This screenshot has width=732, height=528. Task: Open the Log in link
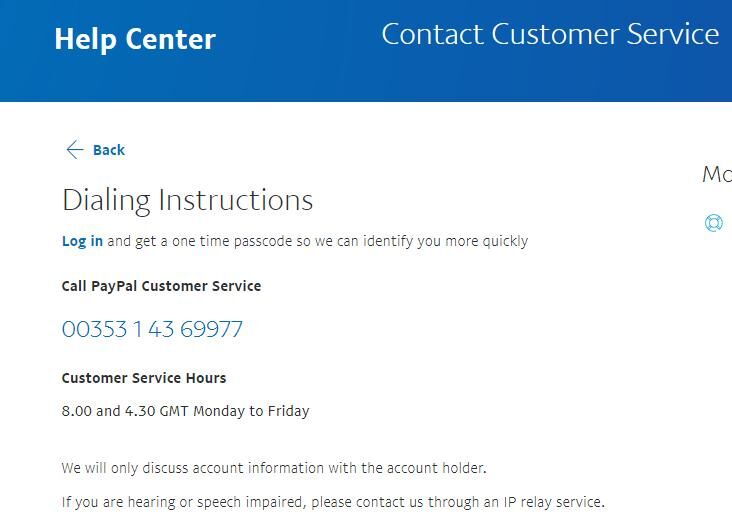pyautogui.click(x=82, y=241)
